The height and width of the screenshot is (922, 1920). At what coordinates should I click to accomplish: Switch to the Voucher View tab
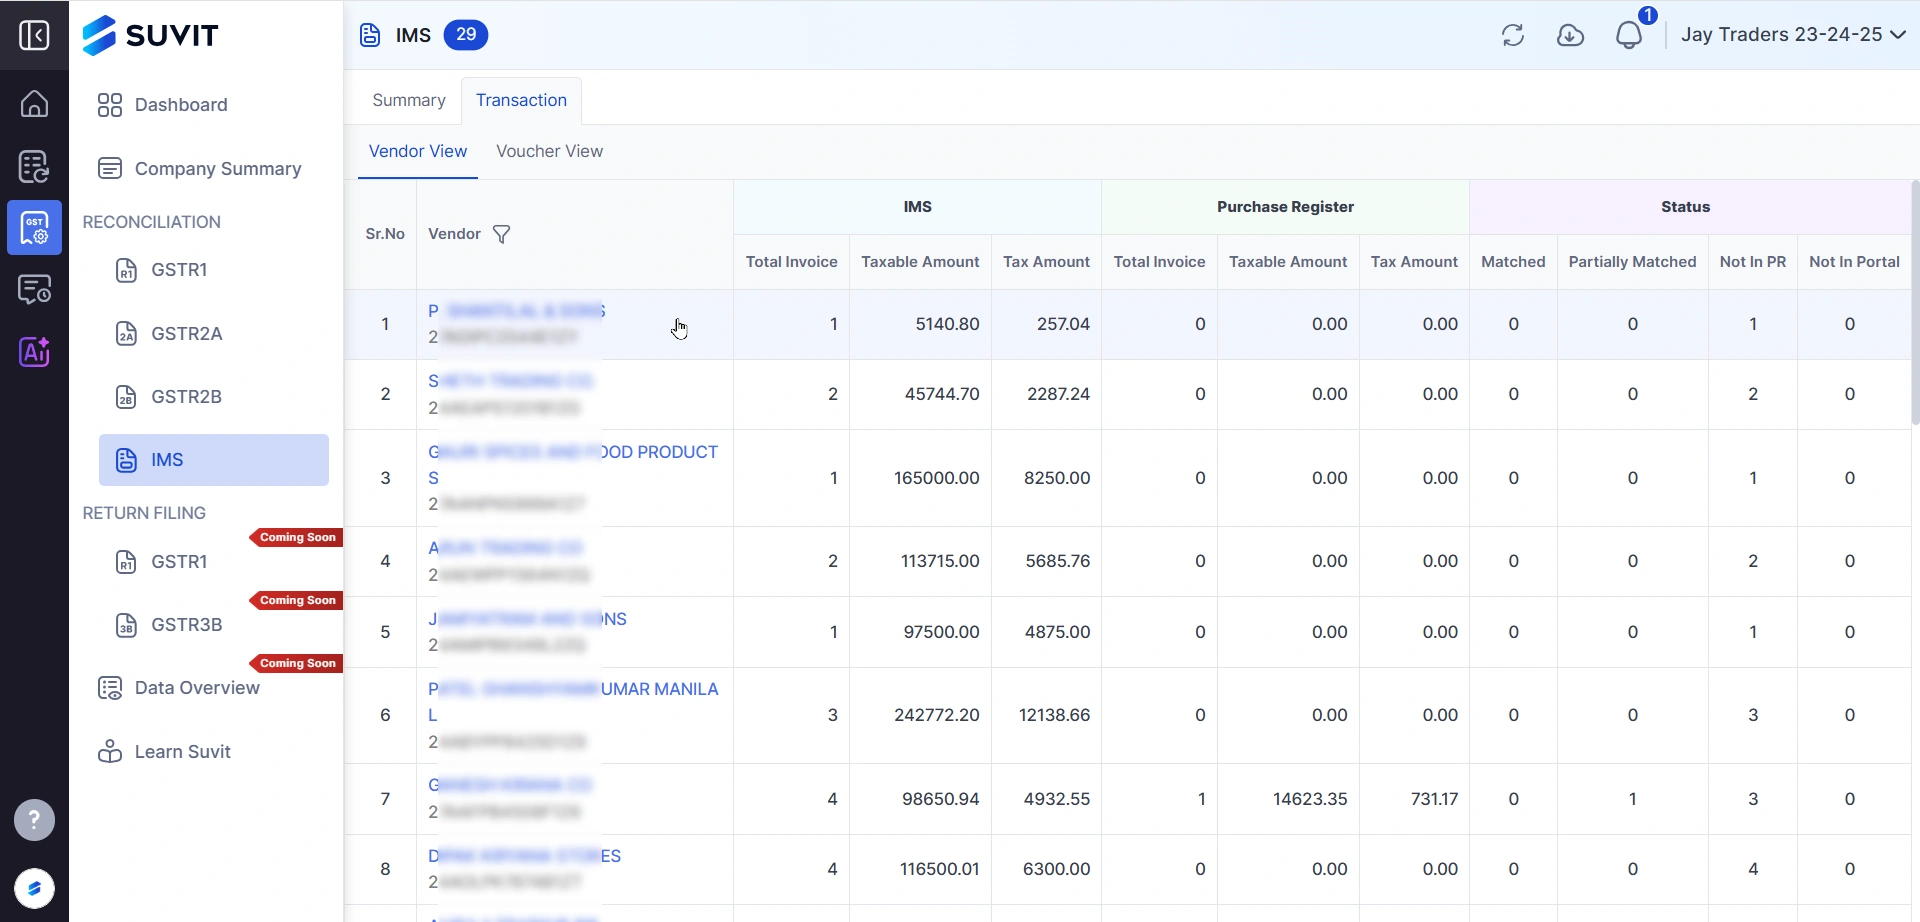[x=549, y=152]
